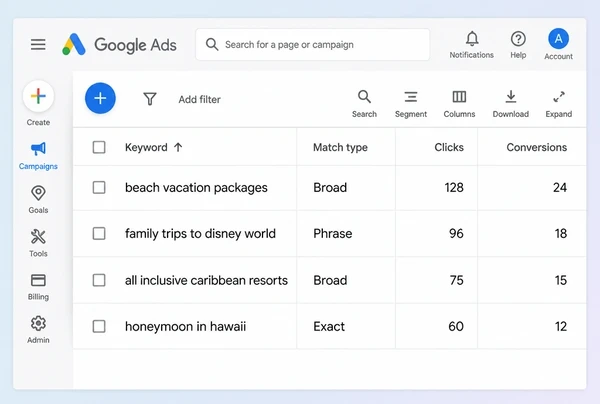This screenshot has height=404, width=600.
Task: Click the 60 clicks value
Action: 456,326
